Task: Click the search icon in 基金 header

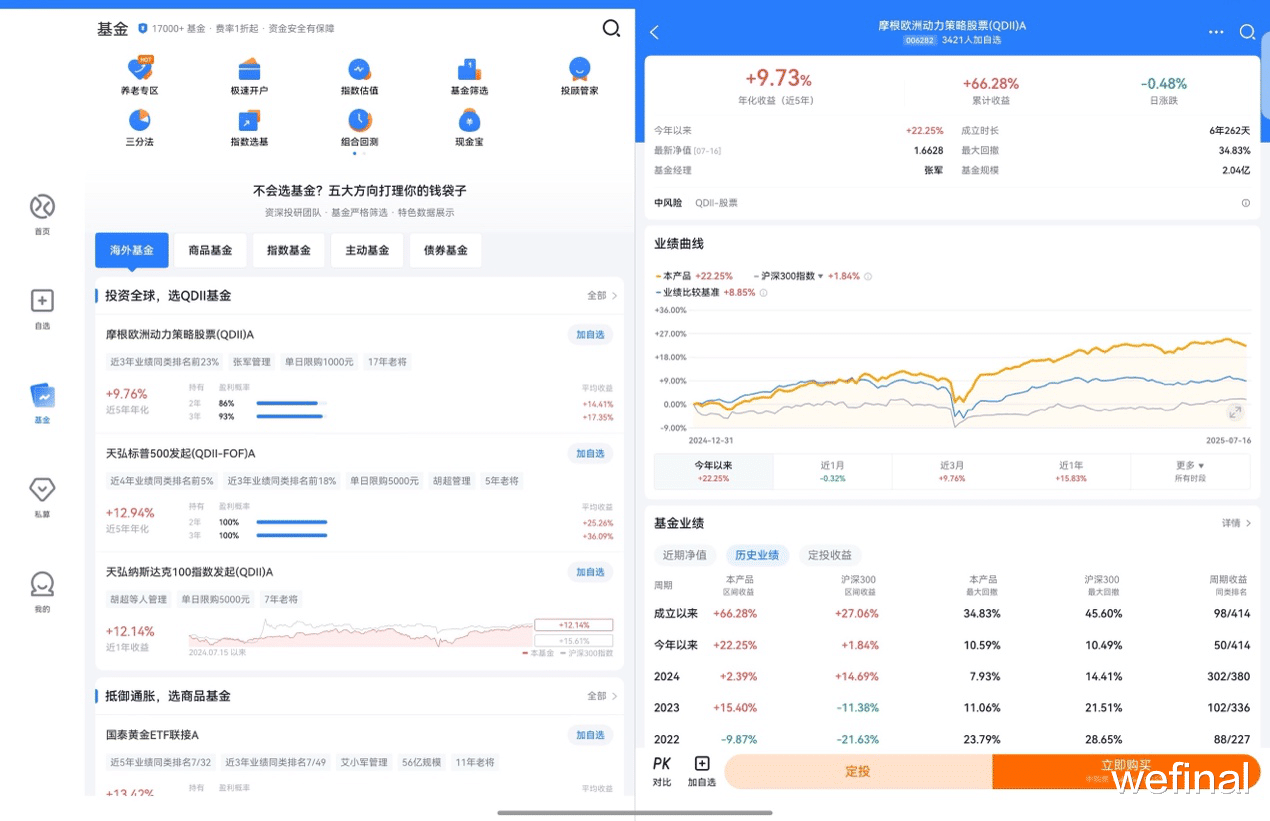Action: point(611,28)
